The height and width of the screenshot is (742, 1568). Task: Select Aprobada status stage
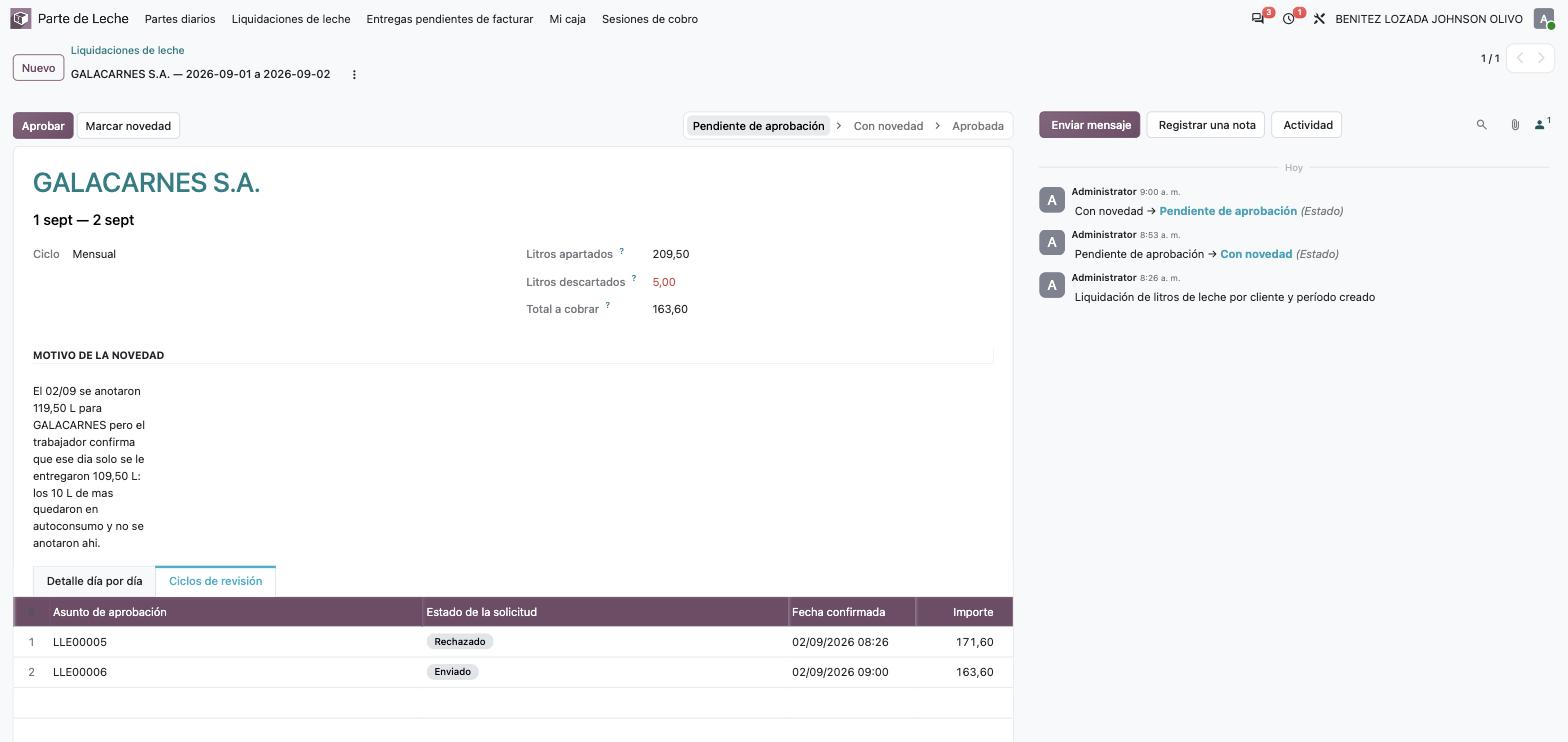(978, 126)
